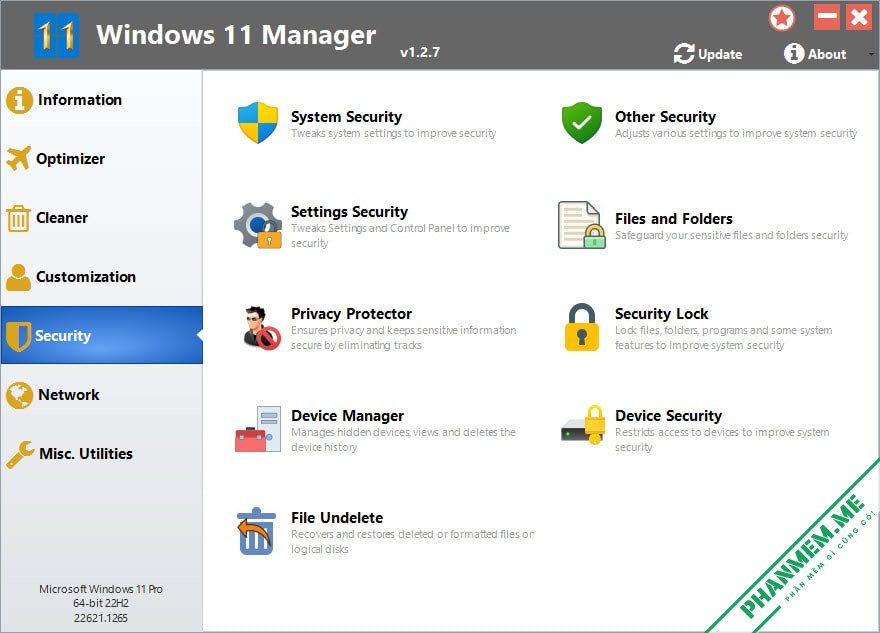The width and height of the screenshot is (880, 633).
Task: Click the Customization user icon
Action: click(x=19, y=277)
